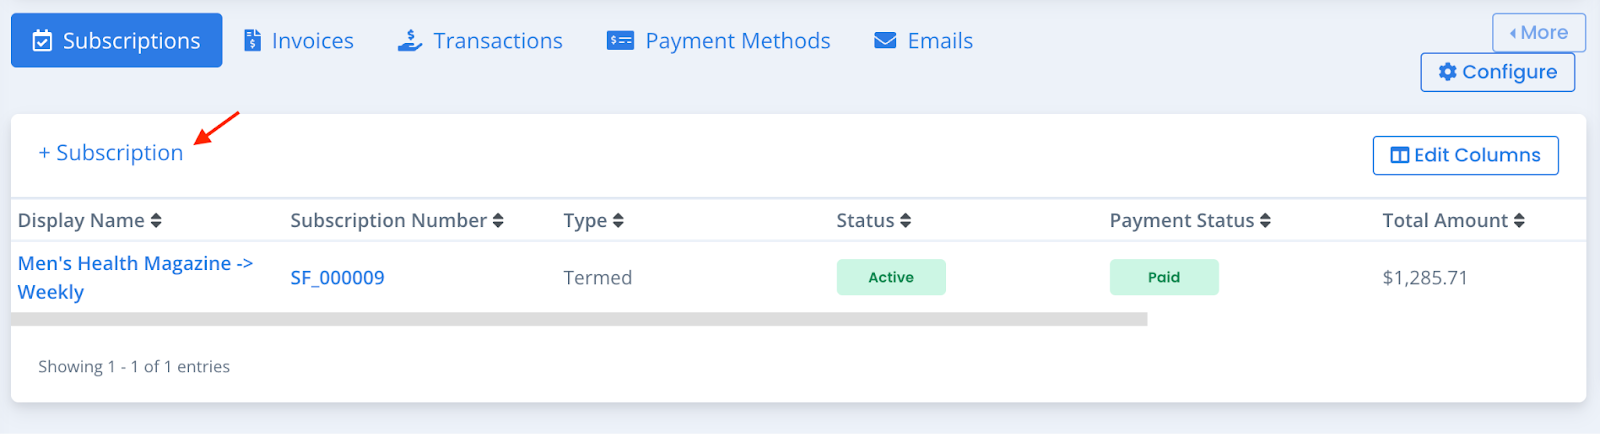Sort by Total Amount column

tap(1454, 220)
